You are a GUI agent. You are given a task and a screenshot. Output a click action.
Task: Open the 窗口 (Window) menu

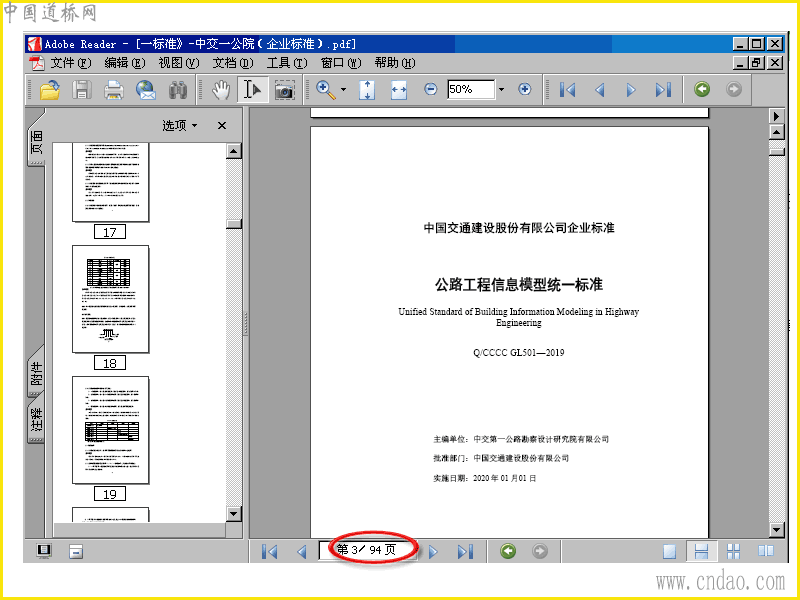point(341,63)
